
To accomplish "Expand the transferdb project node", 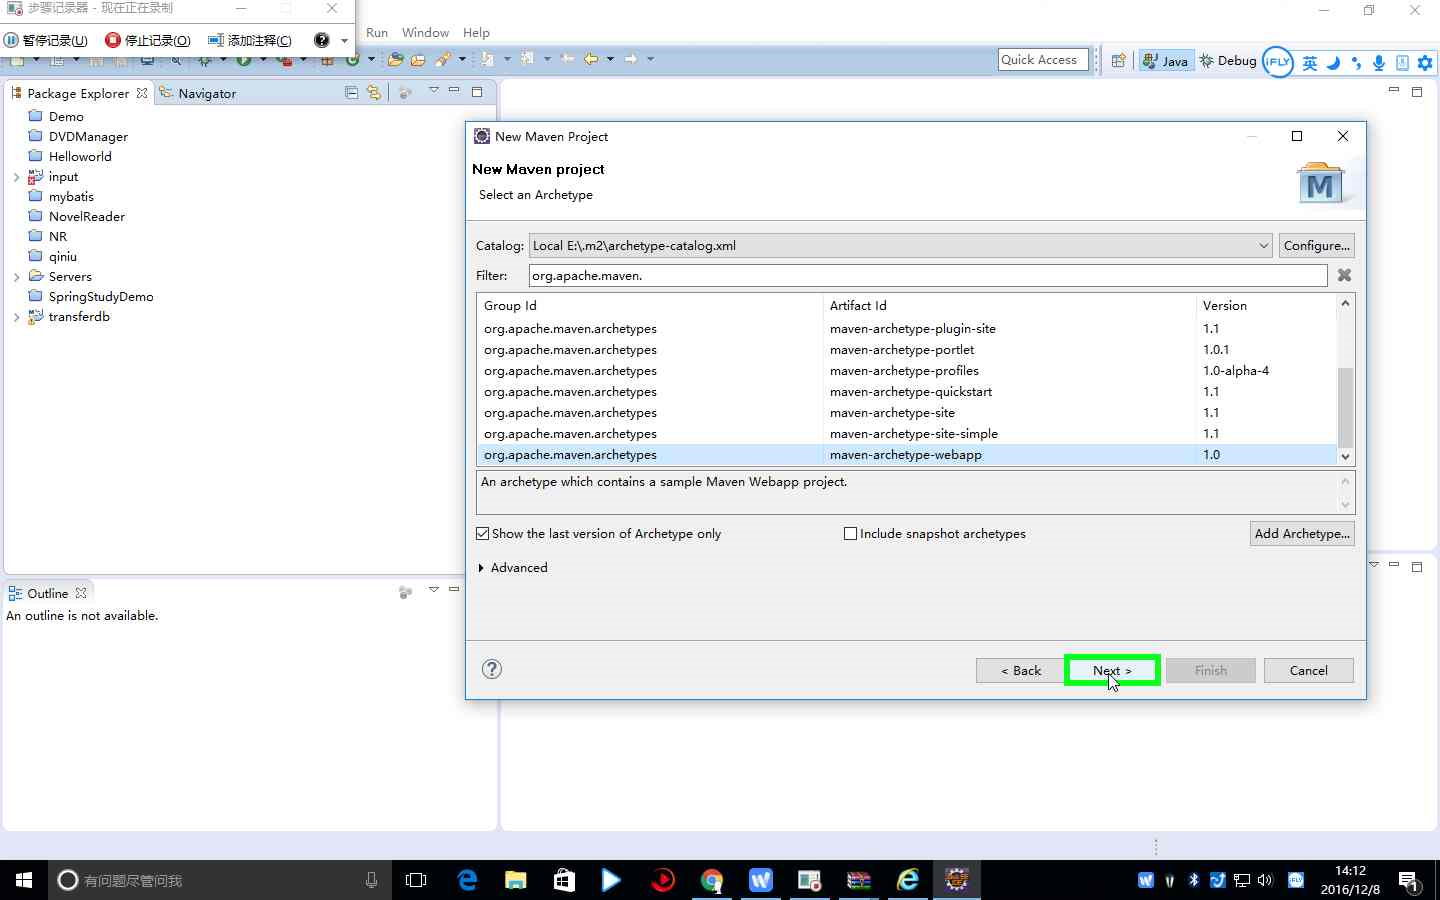I will 16,317.
